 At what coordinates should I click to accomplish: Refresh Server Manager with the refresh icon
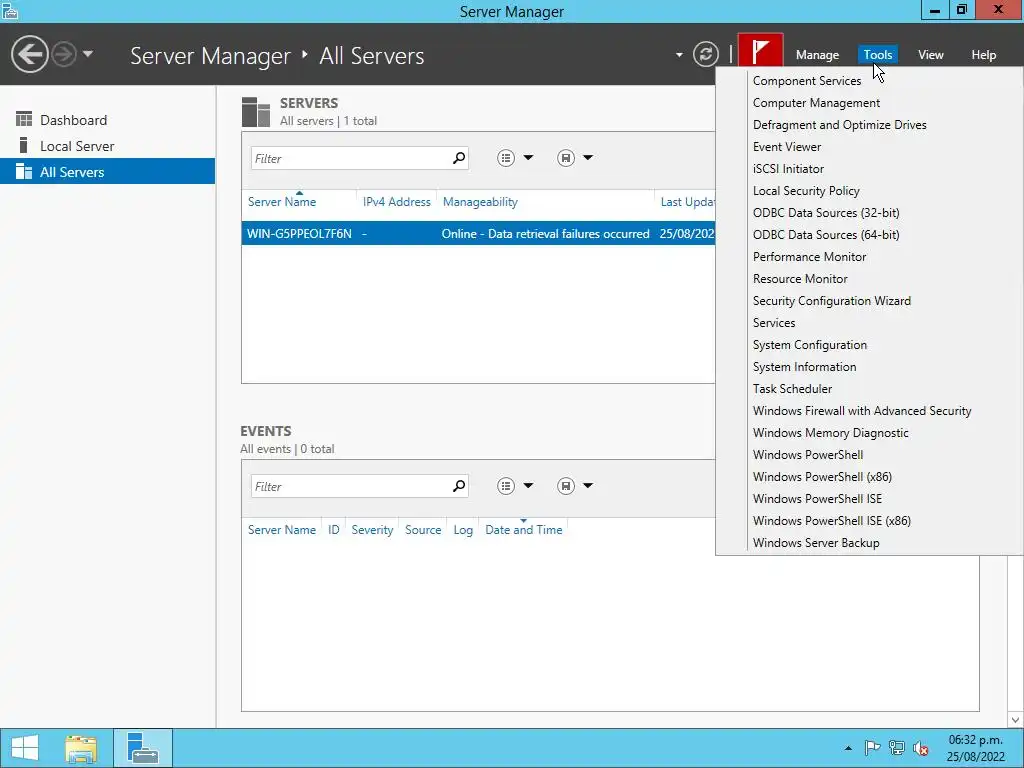point(705,54)
